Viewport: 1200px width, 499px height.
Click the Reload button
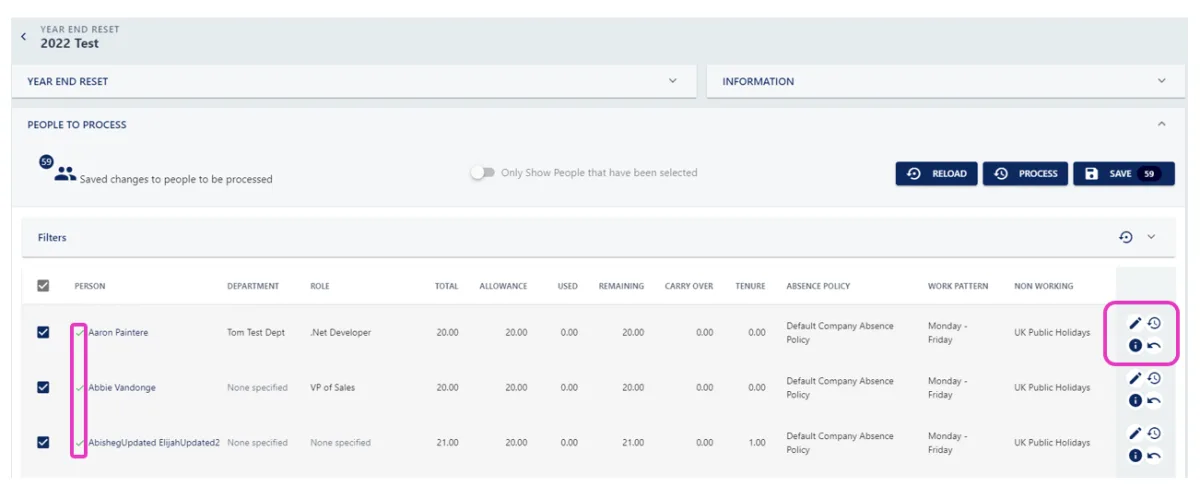(x=936, y=173)
